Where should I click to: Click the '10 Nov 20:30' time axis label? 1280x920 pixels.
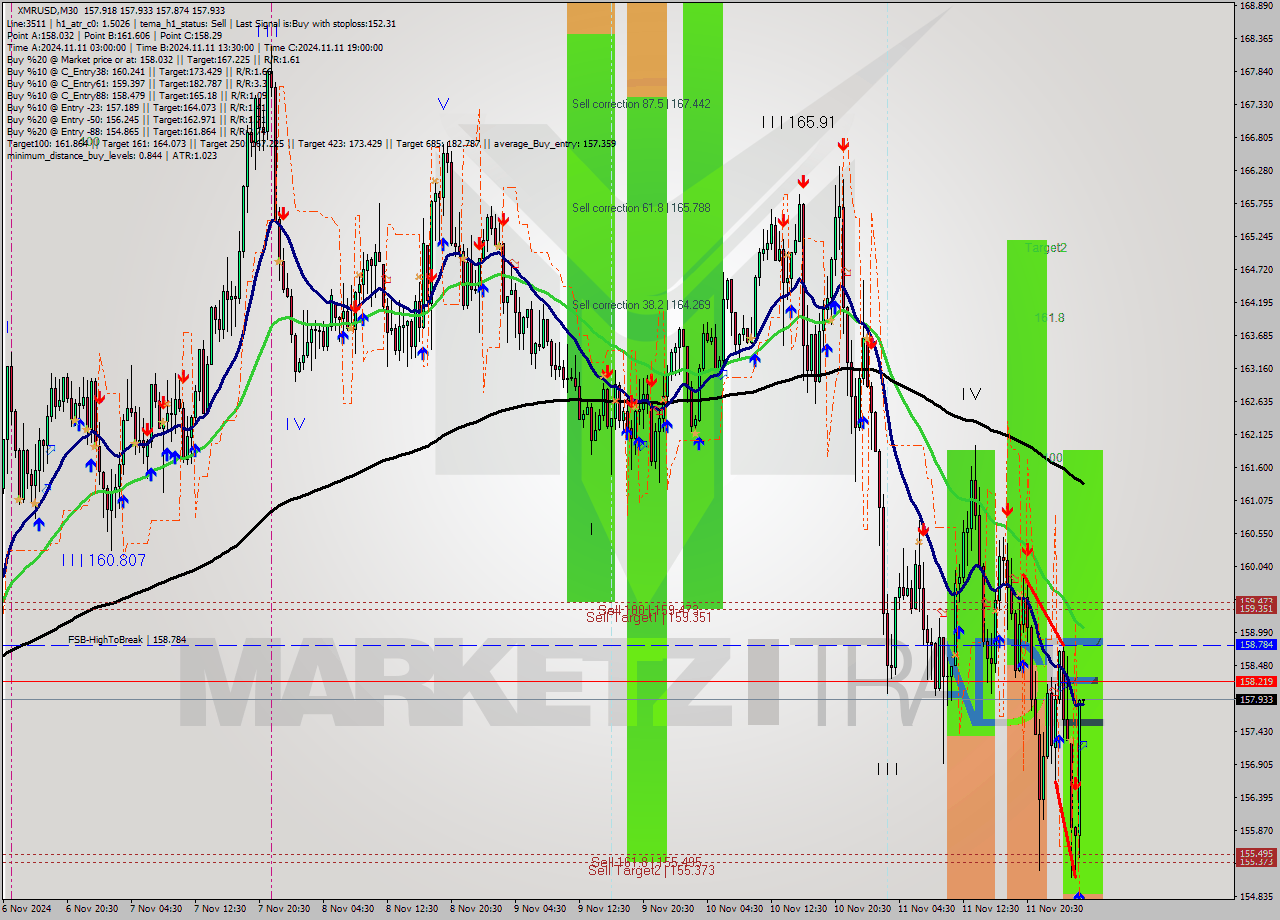pos(863,909)
